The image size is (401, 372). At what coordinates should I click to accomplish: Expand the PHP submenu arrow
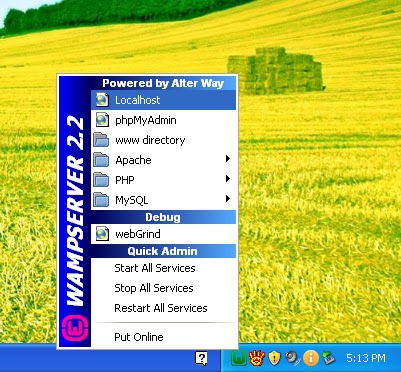click(228, 179)
